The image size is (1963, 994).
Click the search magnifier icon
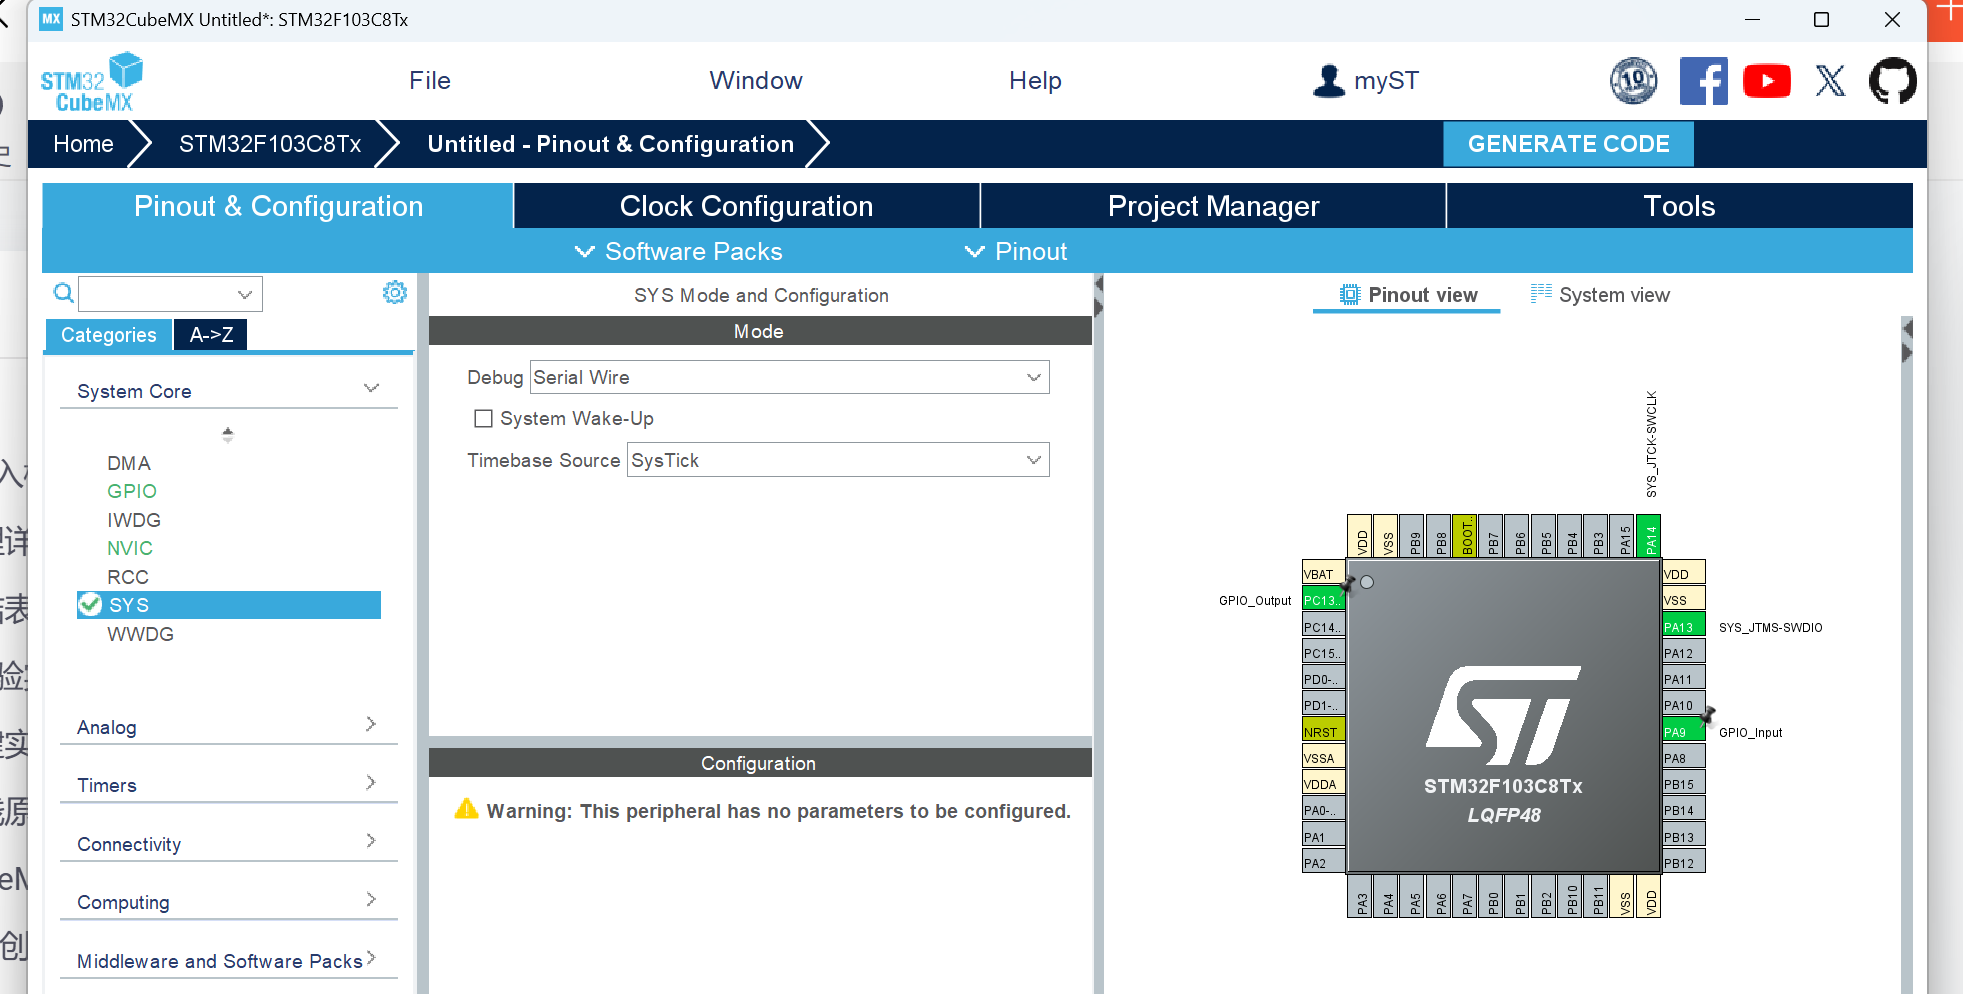pyautogui.click(x=63, y=293)
